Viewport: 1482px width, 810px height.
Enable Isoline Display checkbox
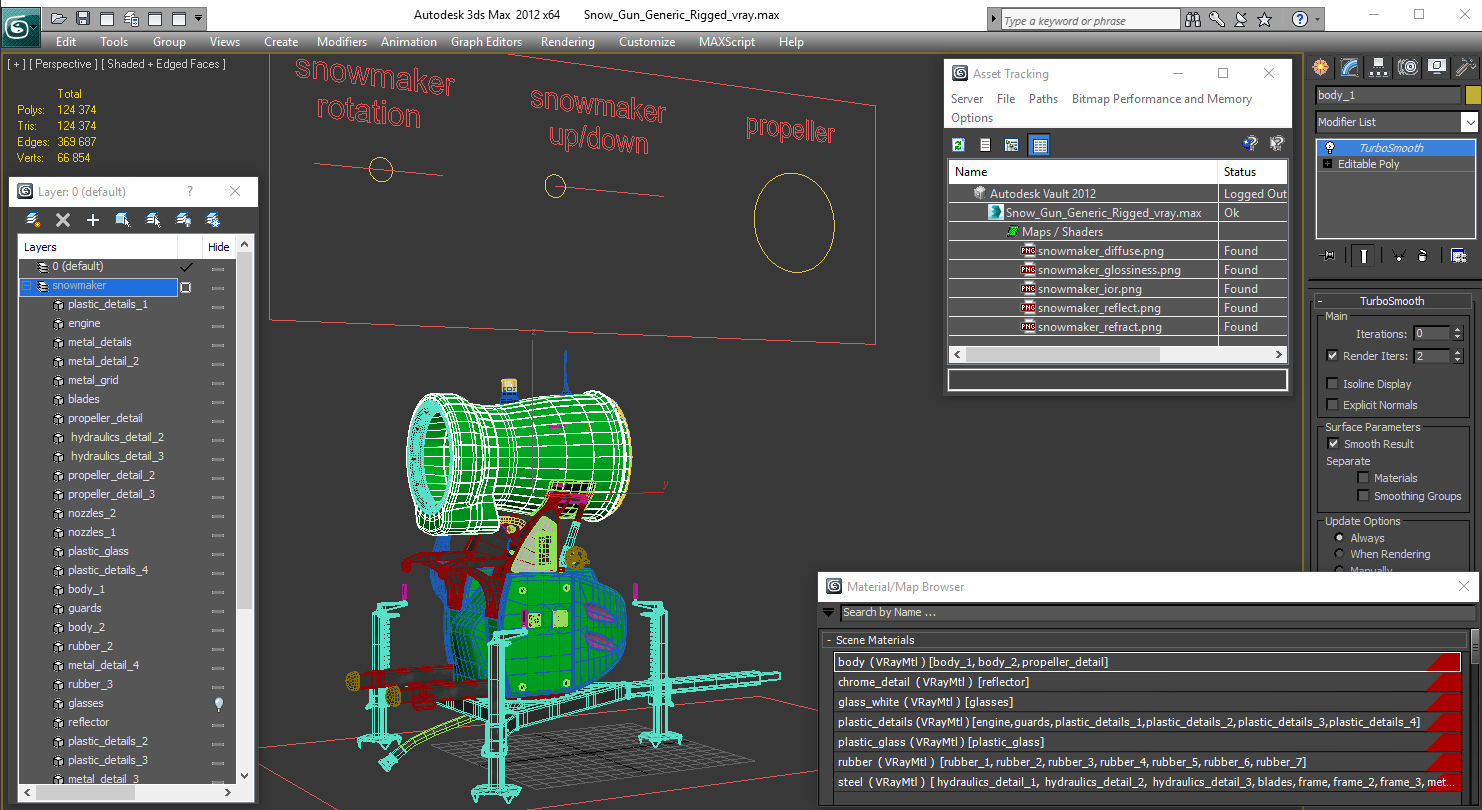(x=1332, y=384)
